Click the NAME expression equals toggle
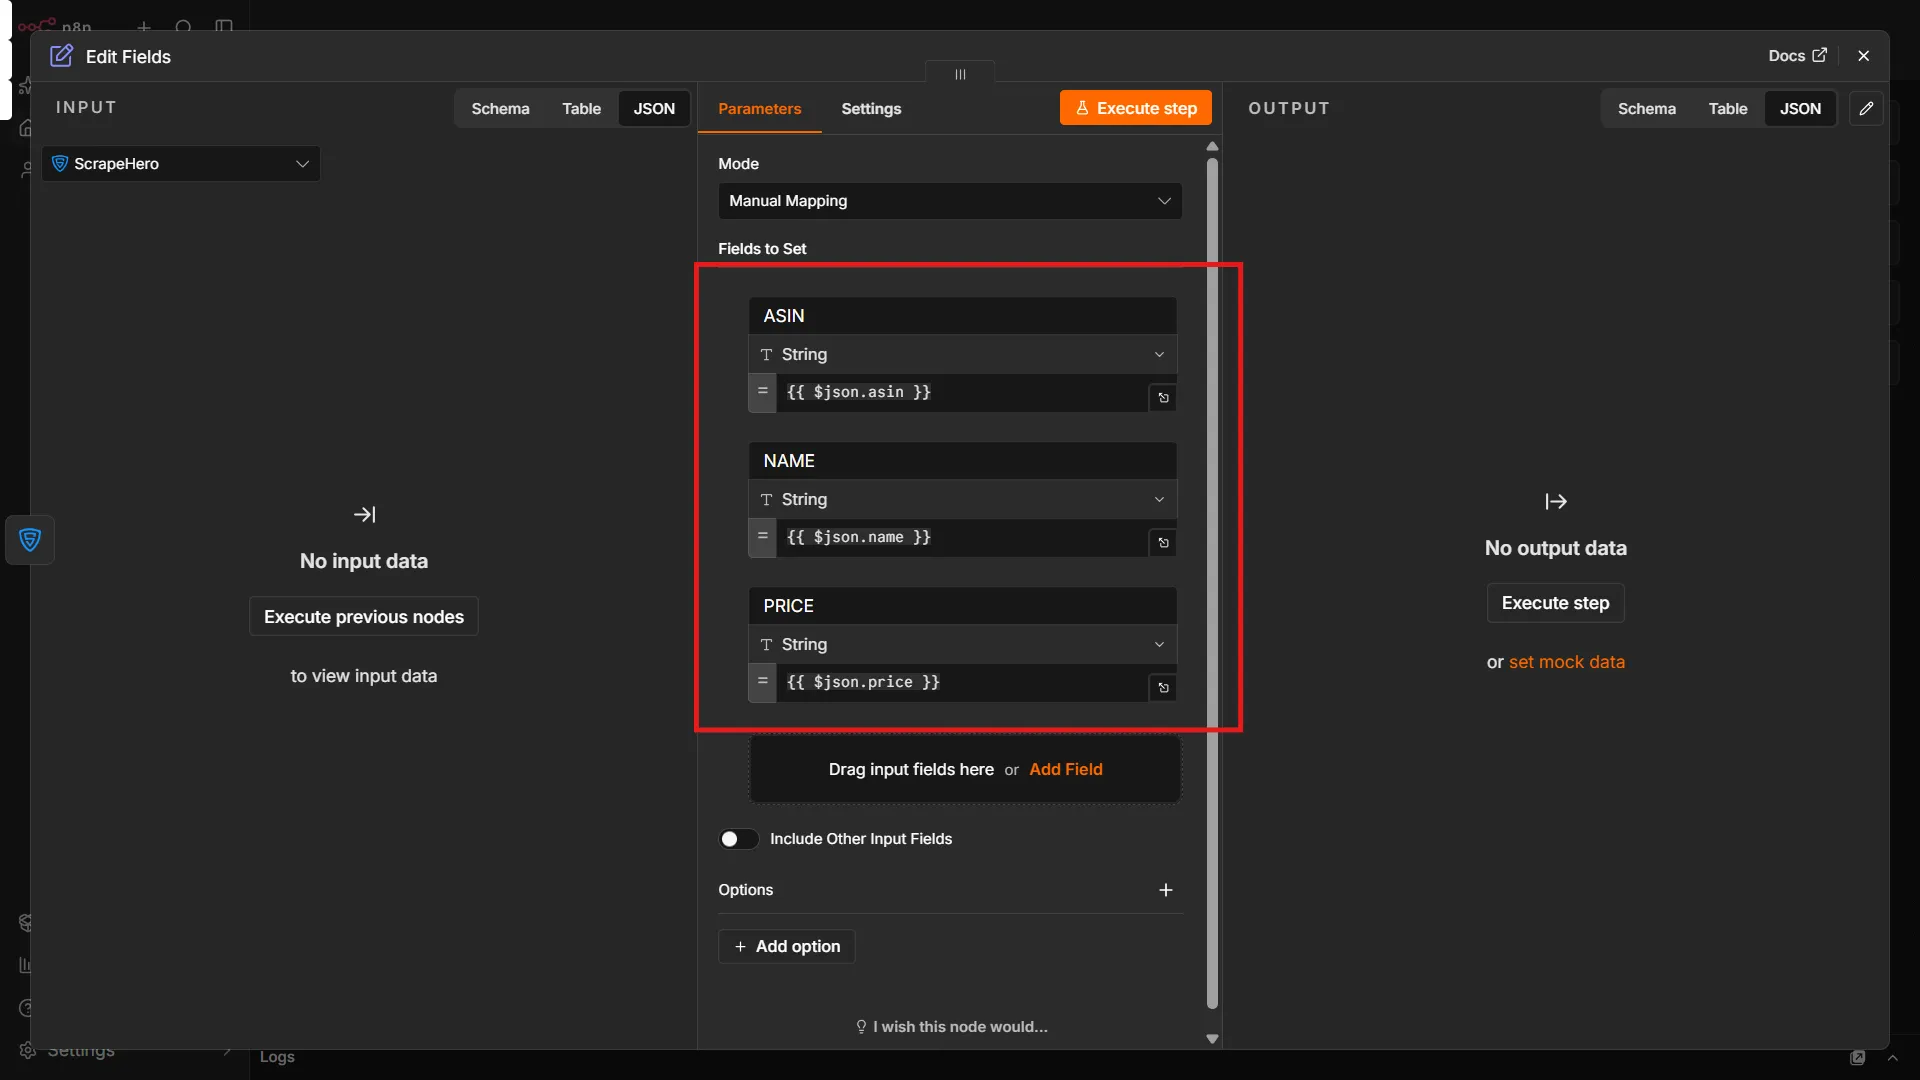This screenshot has height=1080, width=1920. [762, 537]
